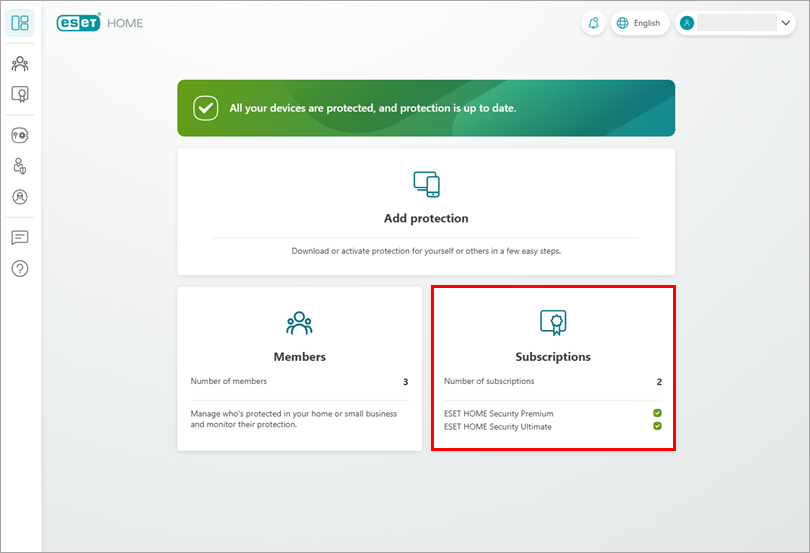The height and width of the screenshot is (553, 810).
Task: Click the blurred account name field
Action: [737, 23]
